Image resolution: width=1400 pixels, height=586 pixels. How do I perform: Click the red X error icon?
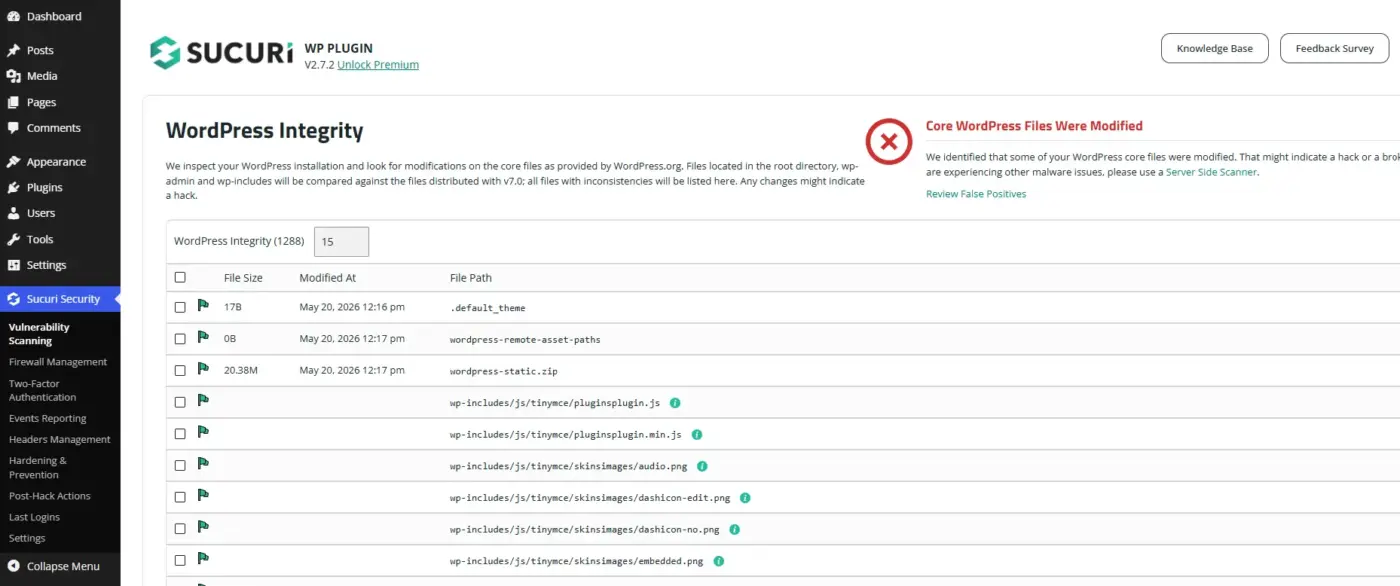[x=888, y=141]
